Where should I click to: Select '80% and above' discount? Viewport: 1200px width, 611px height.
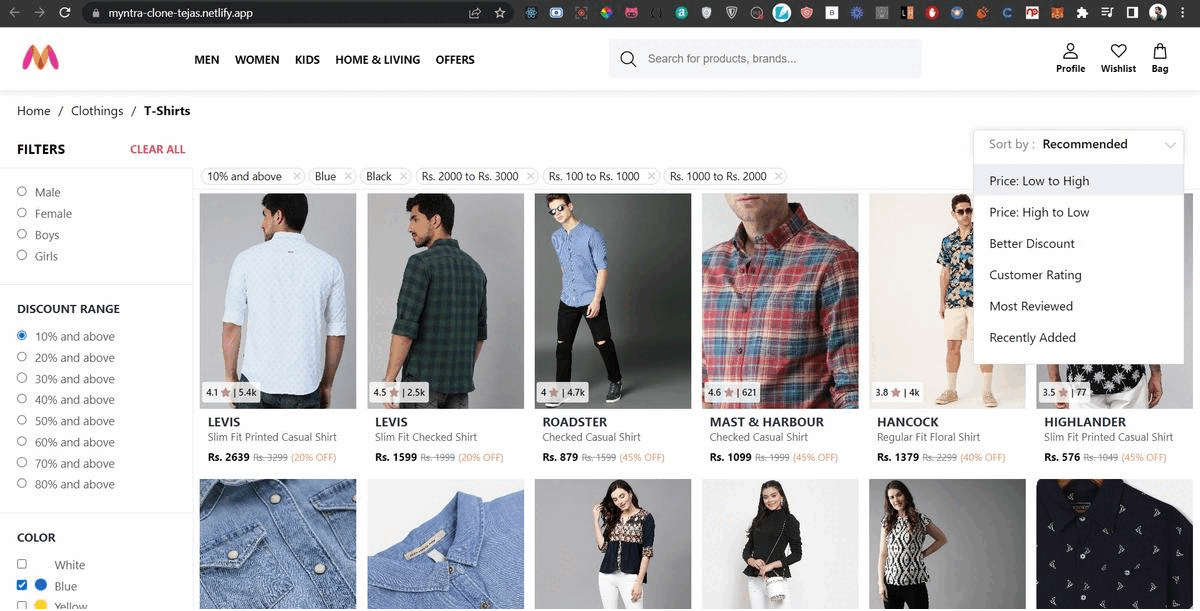[x=22, y=483]
